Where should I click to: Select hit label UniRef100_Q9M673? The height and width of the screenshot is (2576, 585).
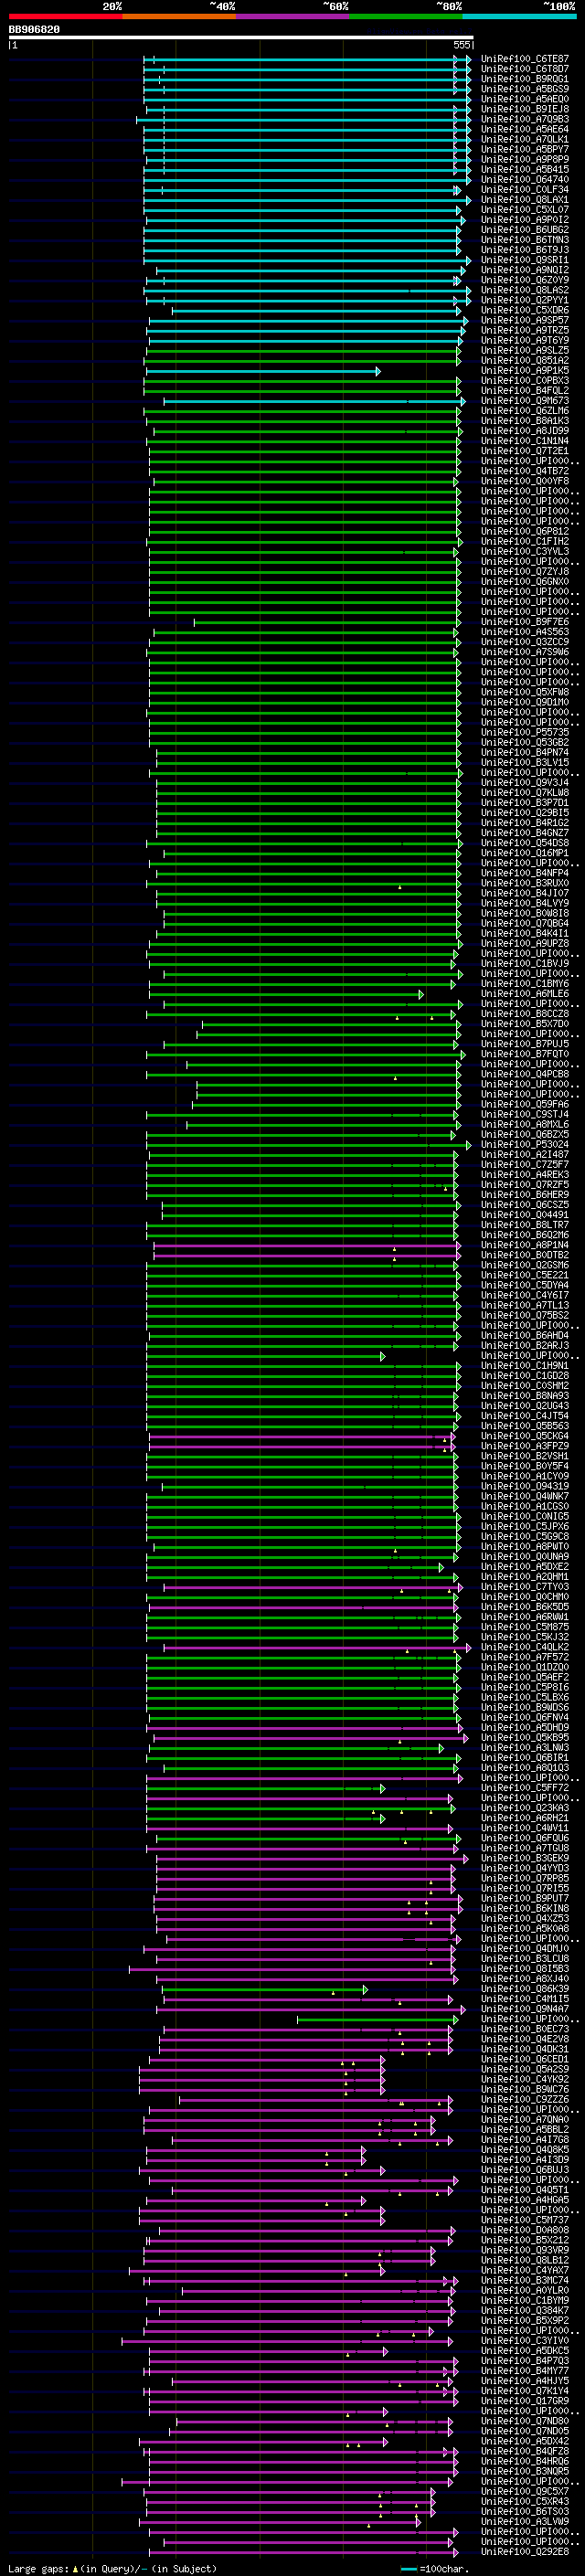click(525, 401)
